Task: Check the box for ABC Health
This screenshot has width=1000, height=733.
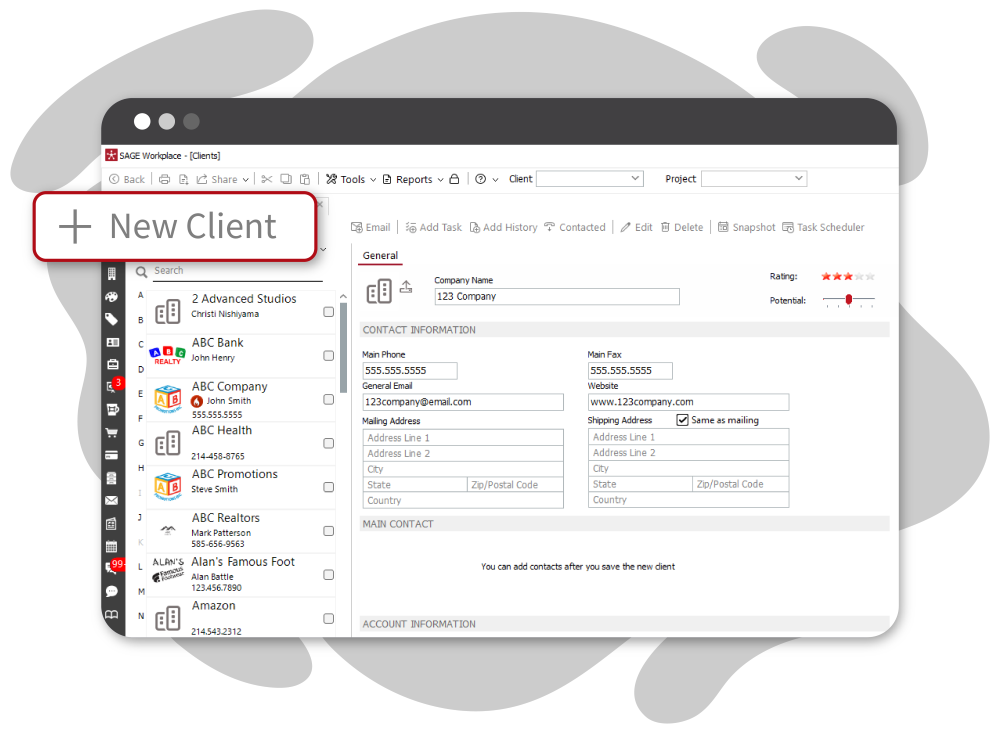Action: pos(328,443)
